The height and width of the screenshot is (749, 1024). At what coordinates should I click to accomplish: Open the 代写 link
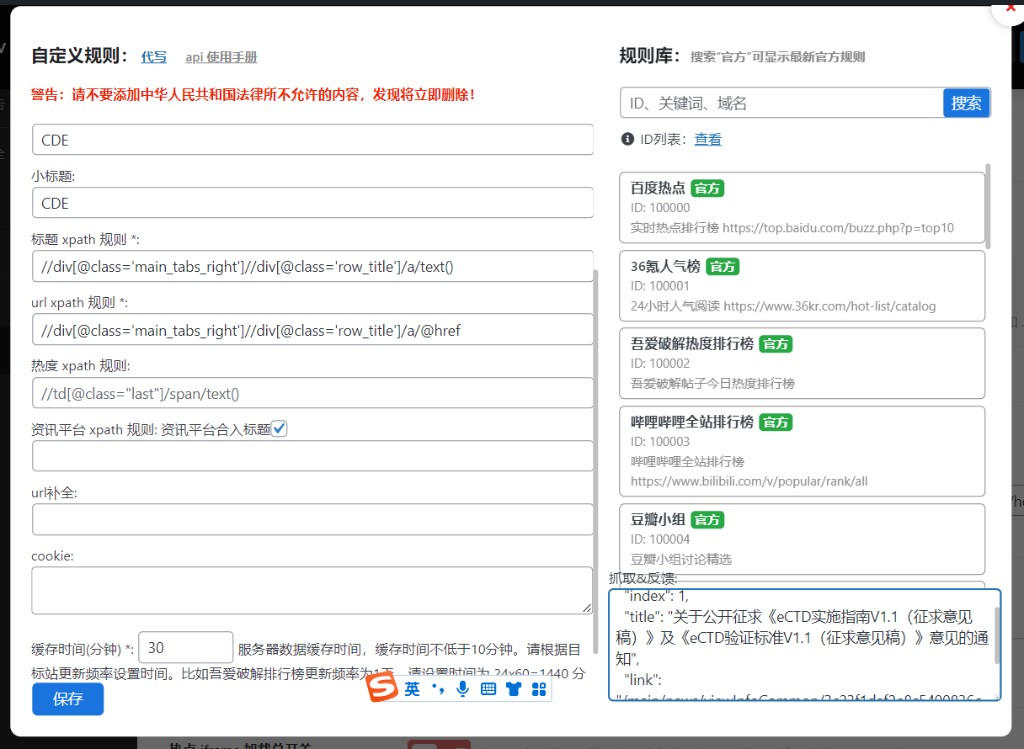(x=154, y=57)
